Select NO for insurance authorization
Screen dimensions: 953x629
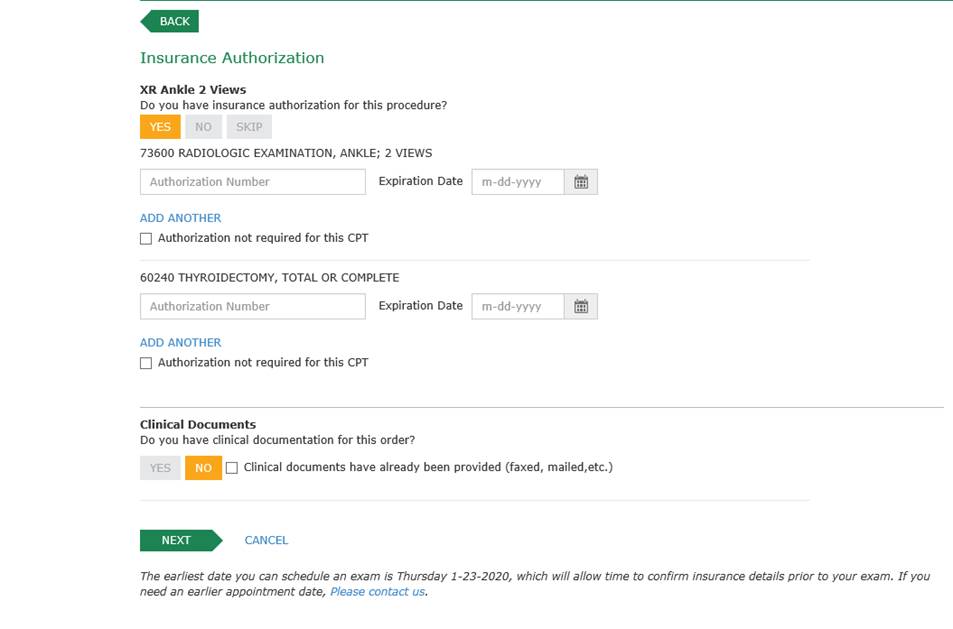203,127
